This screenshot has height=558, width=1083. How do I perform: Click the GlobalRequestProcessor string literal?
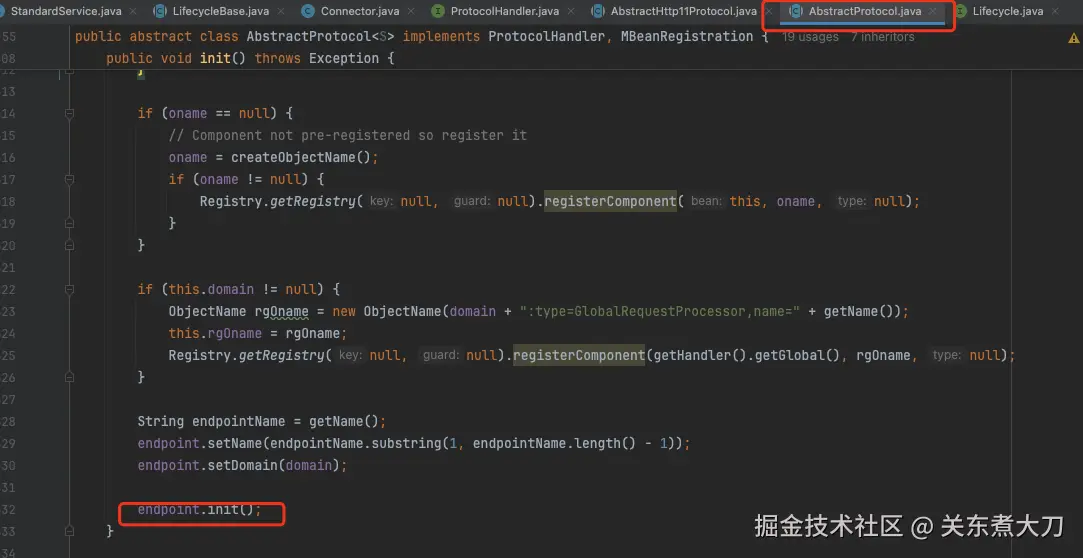[x=660, y=311]
